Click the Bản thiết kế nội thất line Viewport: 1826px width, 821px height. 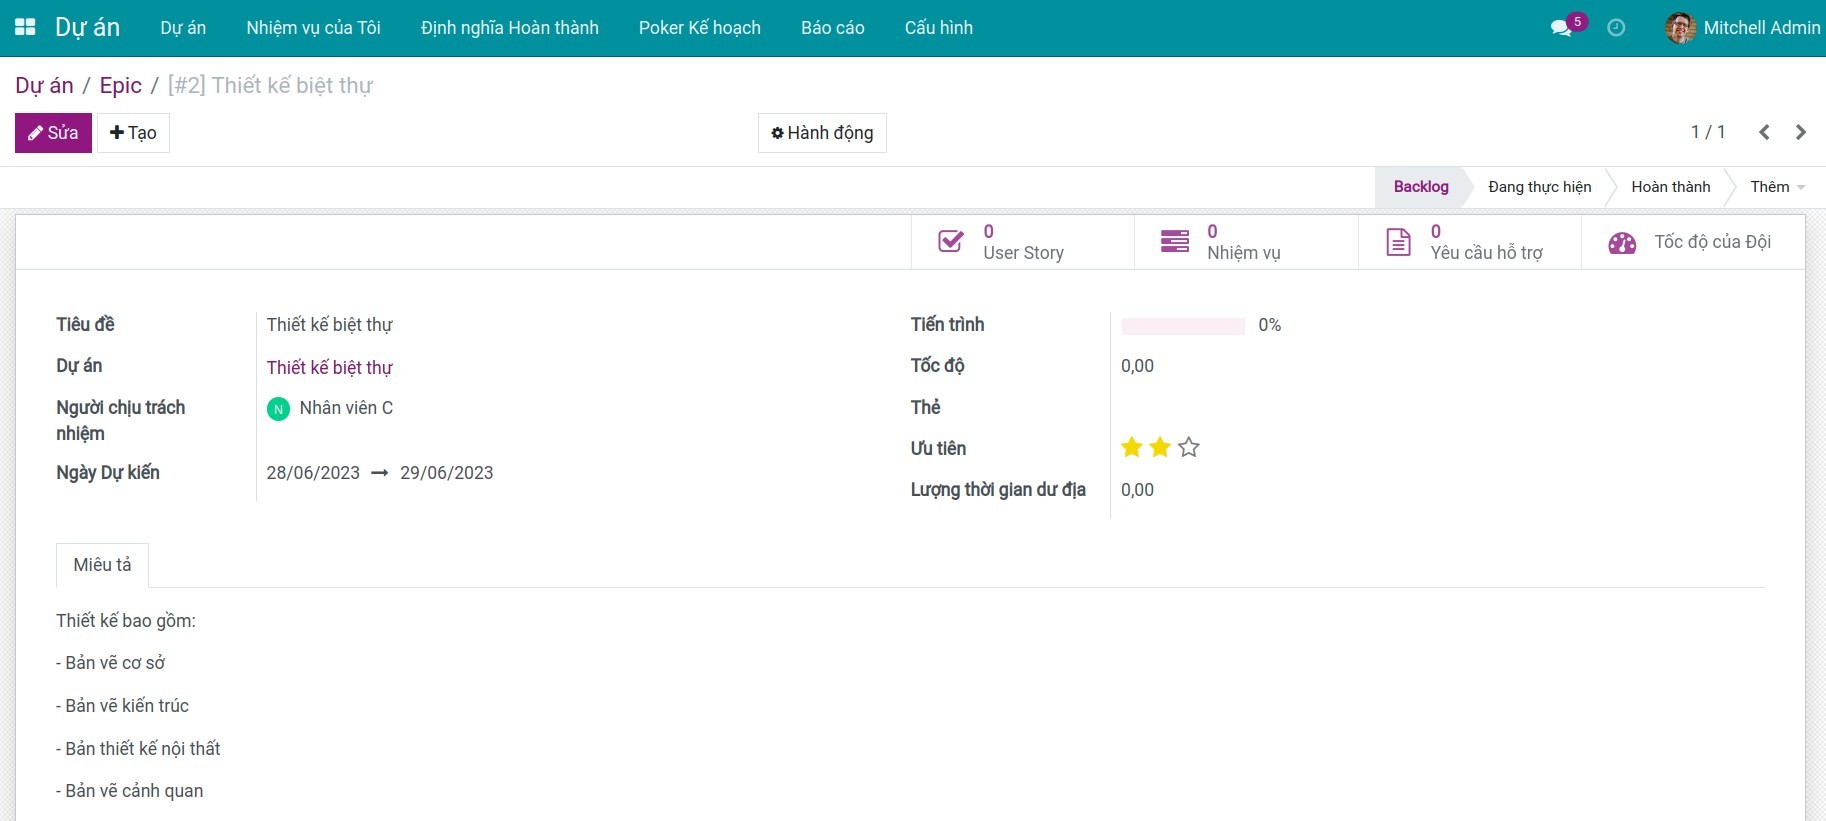point(138,749)
